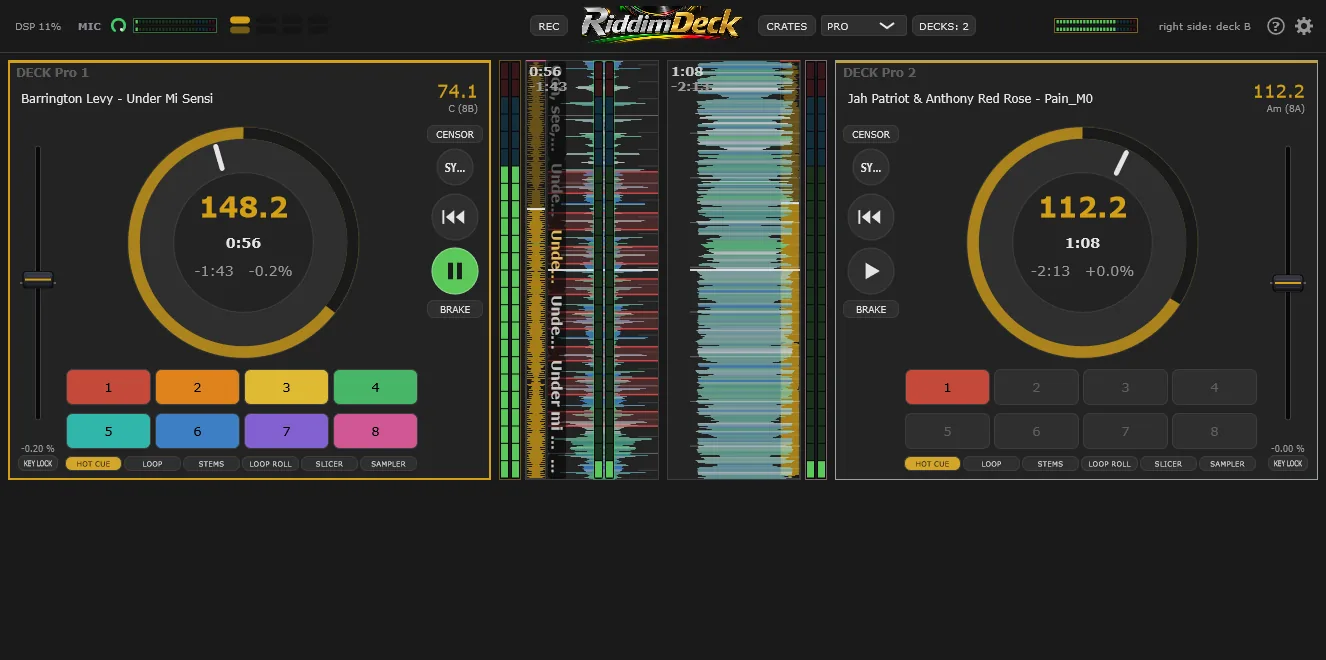Select SAMPLER pad mode on Deck Pro 2
The image size is (1326, 660).
[1227, 463]
